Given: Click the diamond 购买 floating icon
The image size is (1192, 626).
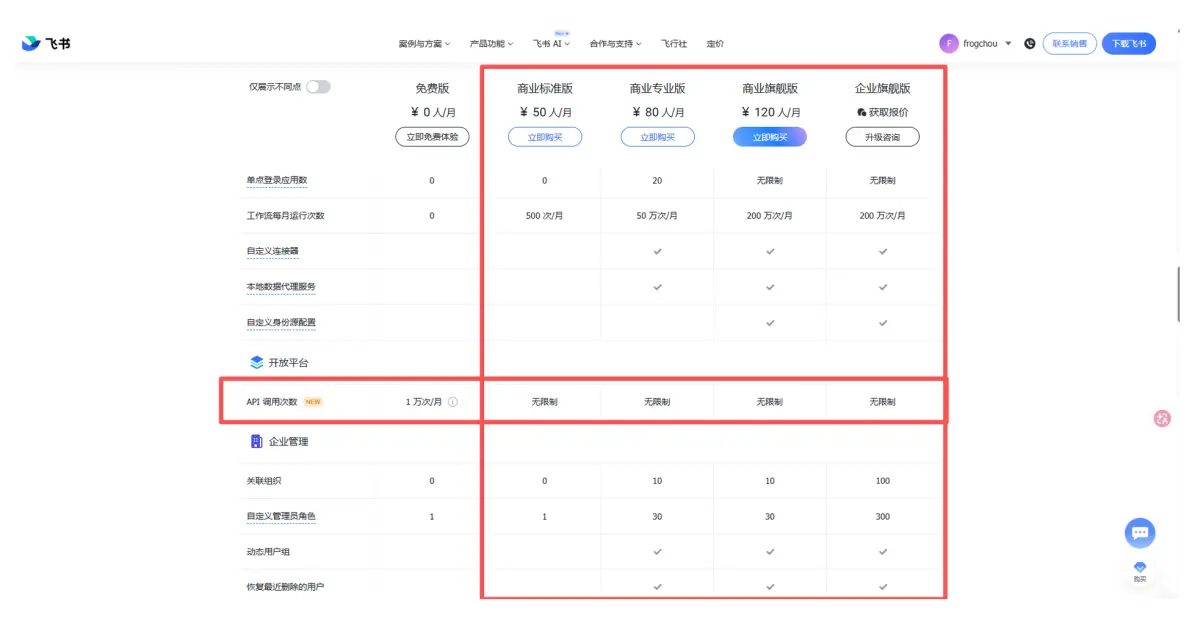Looking at the screenshot, I should click(1140, 570).
